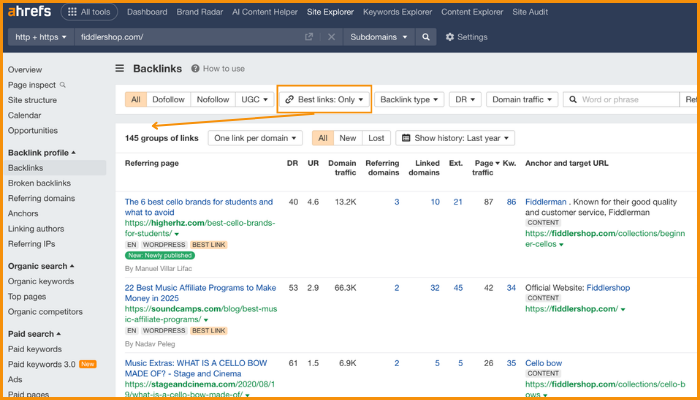700x400 pixels.
Task: Toggle the sidebar hamburger menu icon
Action: [120, 68]
